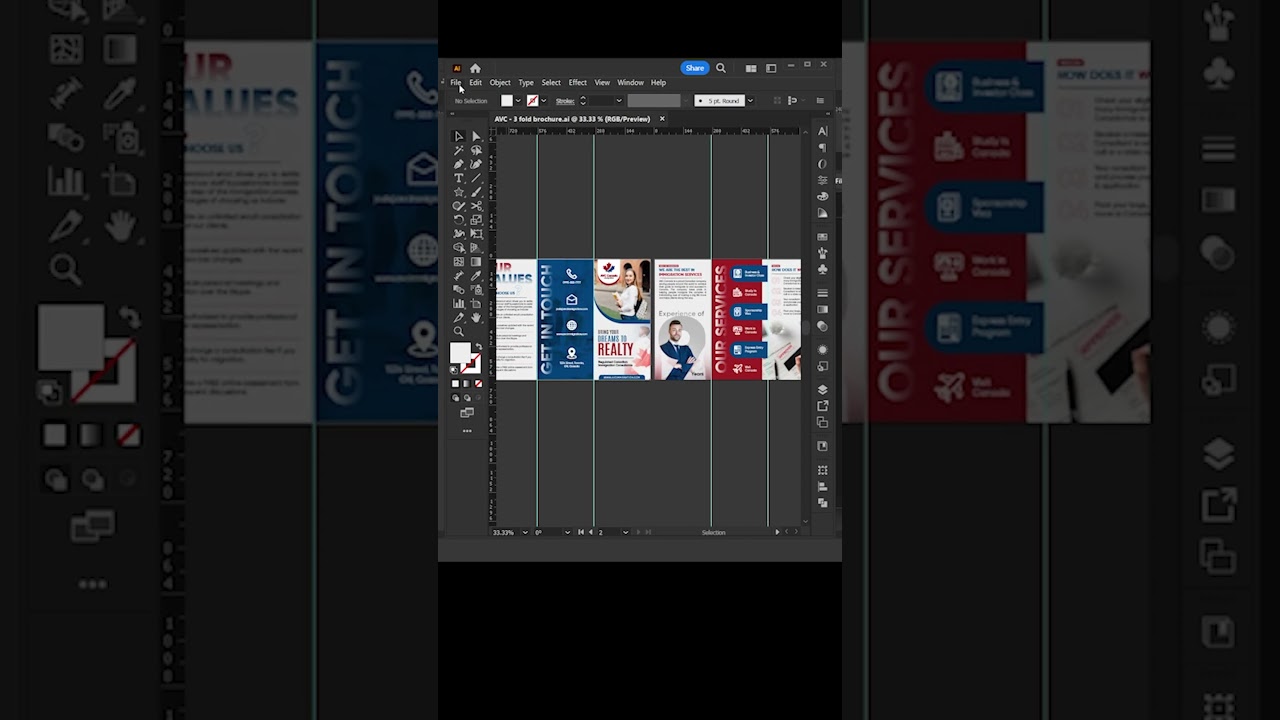Open the Symbols panel club icon
1280x720 pixels.
[x=822, y=269]
